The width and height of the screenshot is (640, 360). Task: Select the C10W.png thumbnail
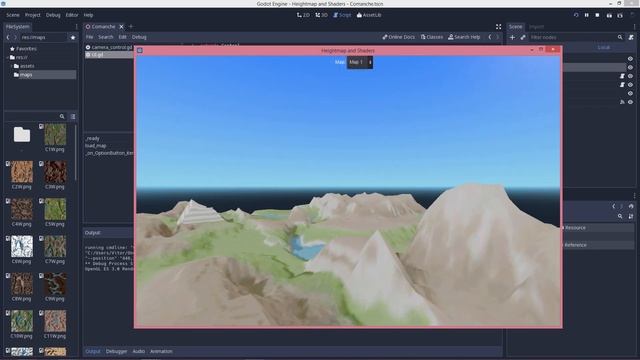(x=22, y=321)
